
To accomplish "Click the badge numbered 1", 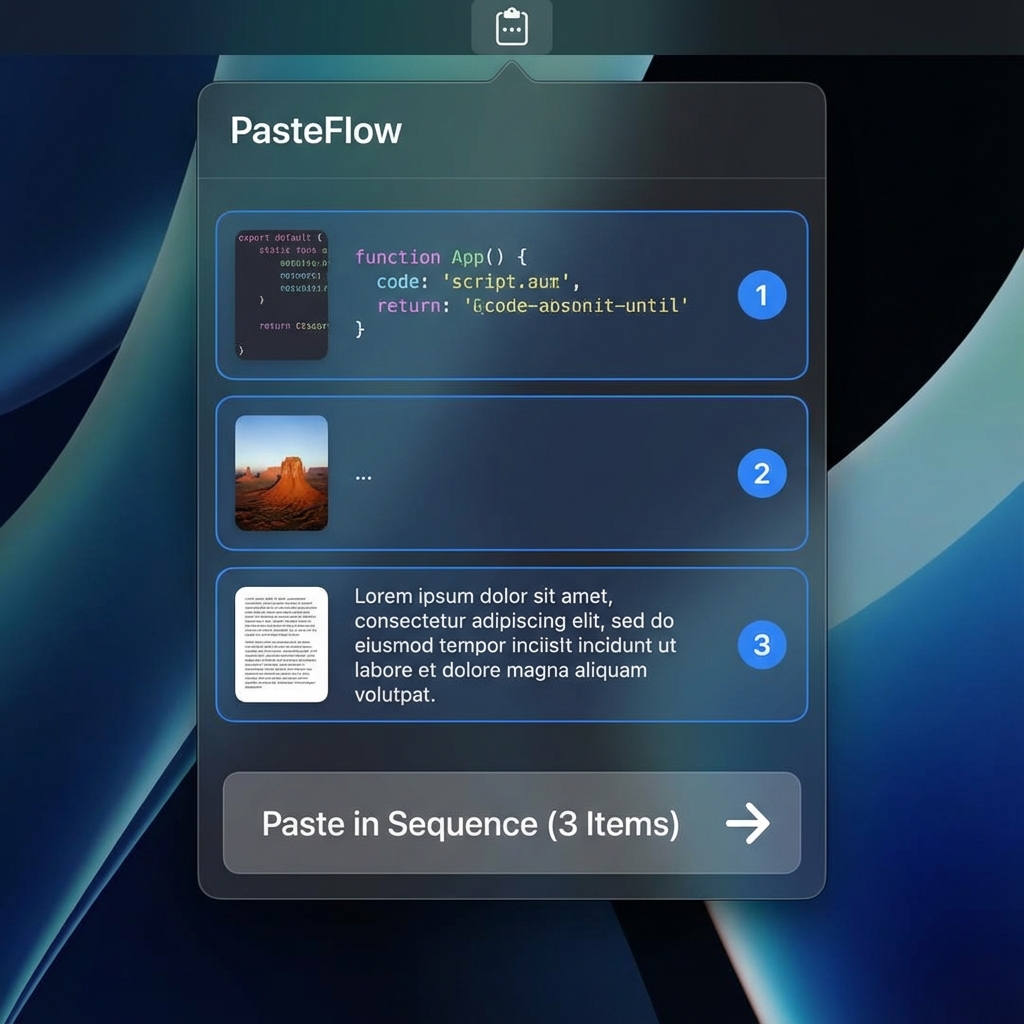I will [x=762, y=295].
